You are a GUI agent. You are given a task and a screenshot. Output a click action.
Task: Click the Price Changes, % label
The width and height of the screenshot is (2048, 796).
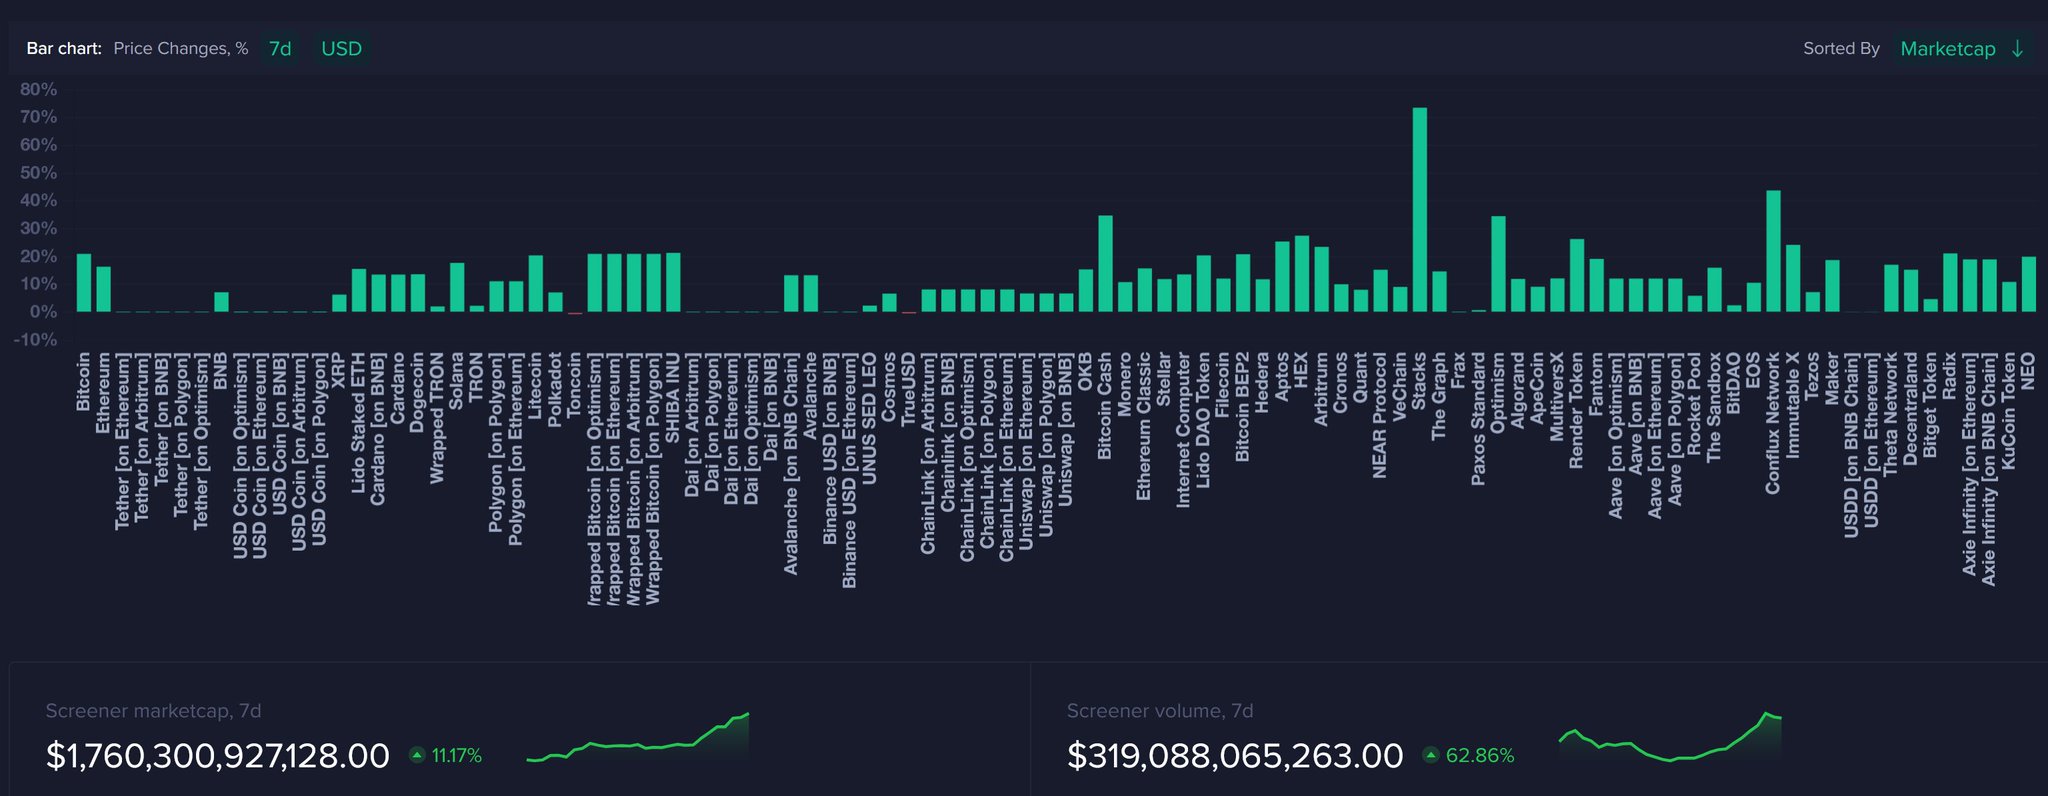click(181, 49)
